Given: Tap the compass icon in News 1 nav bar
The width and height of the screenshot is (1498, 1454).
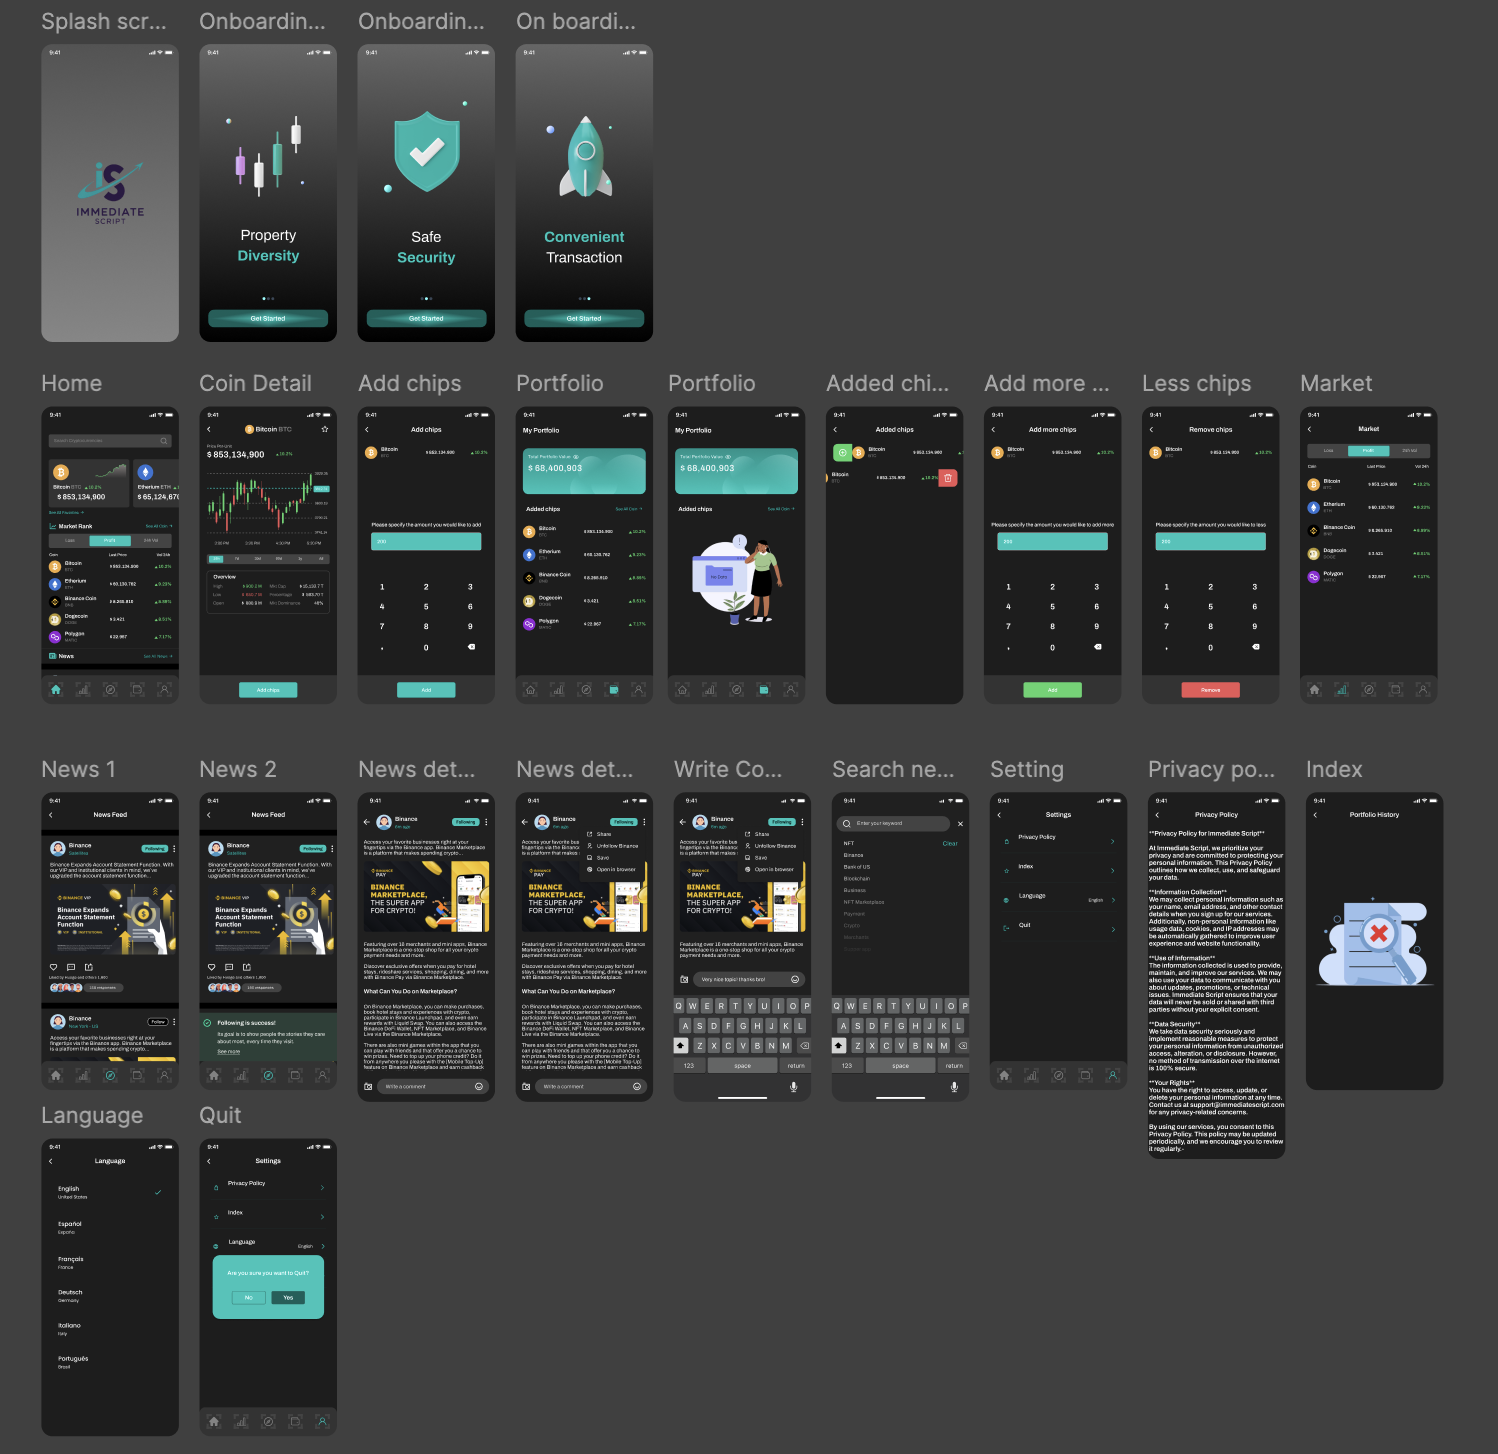Looking at the screenshot, I should tap(110, 1075).
